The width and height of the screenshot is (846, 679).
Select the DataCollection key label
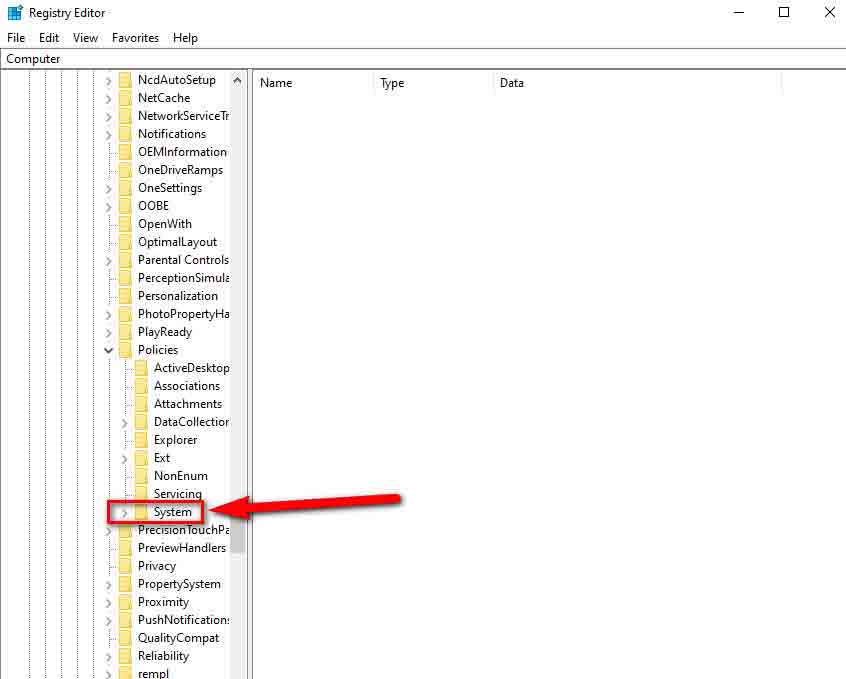192,422
